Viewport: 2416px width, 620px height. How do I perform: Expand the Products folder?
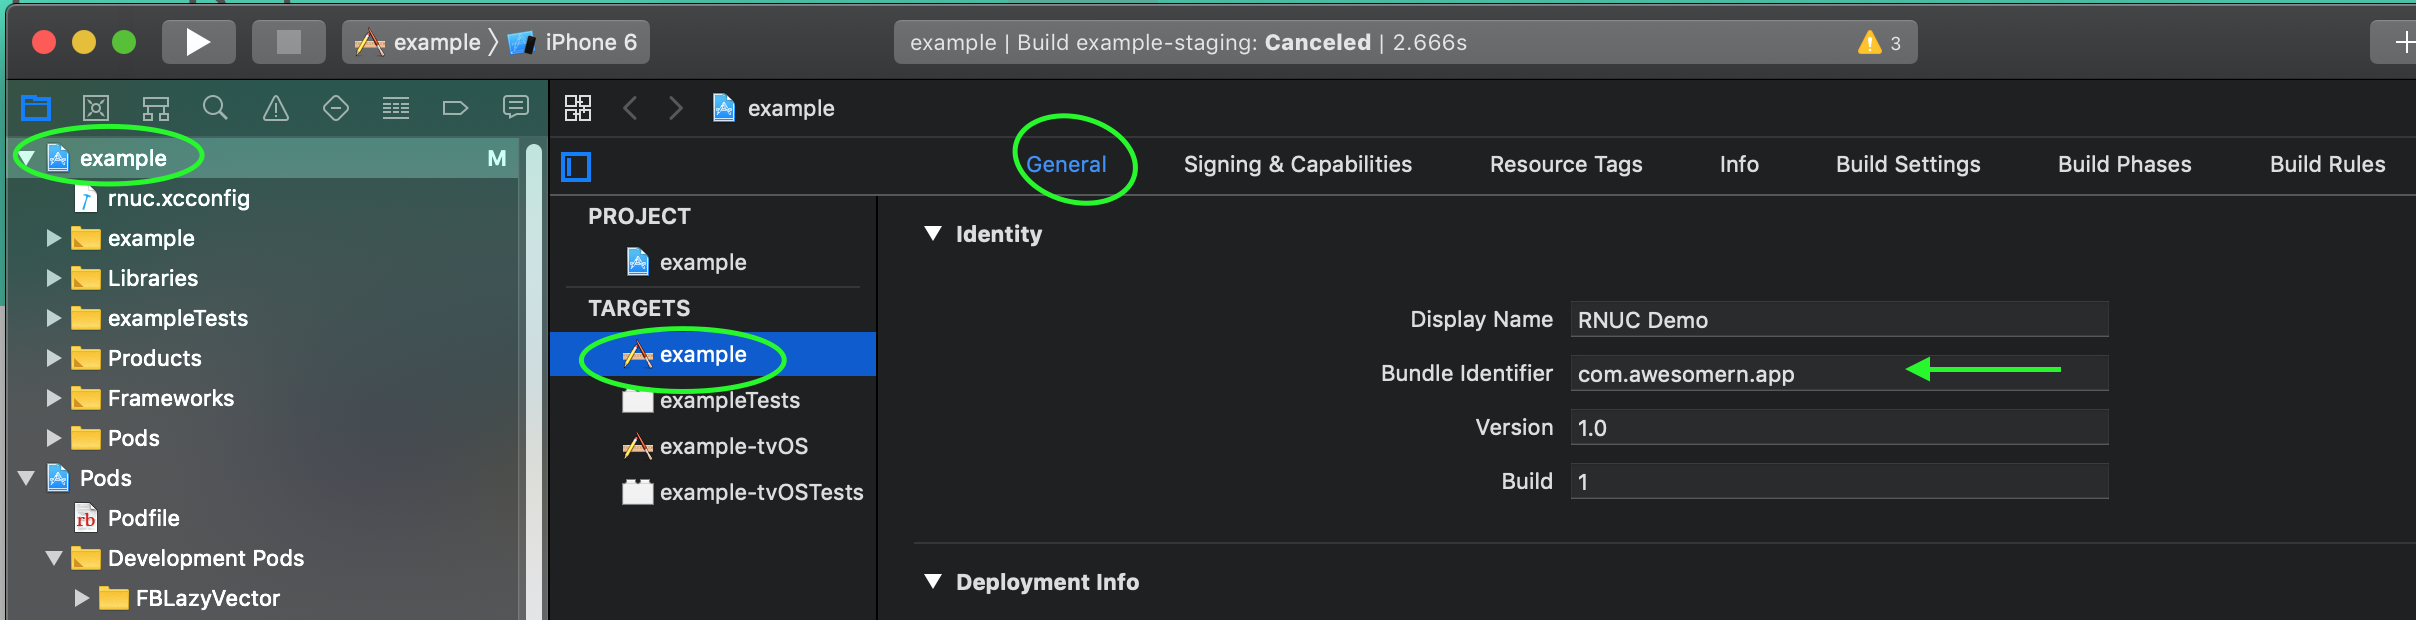coord(54,358)
